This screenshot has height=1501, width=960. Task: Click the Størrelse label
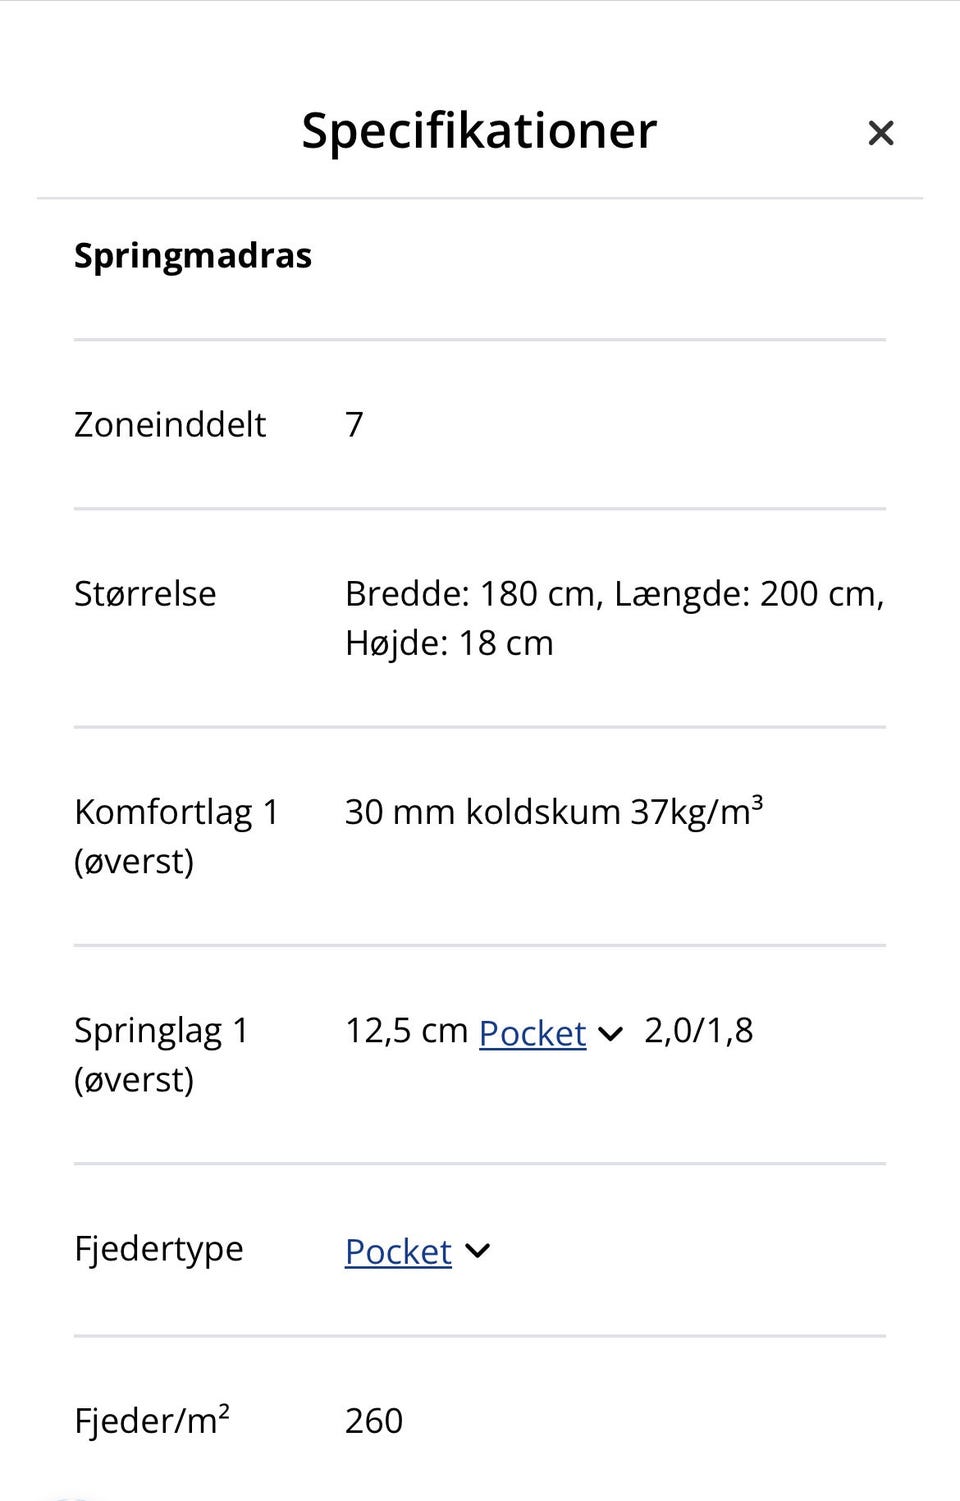[145, 594]
